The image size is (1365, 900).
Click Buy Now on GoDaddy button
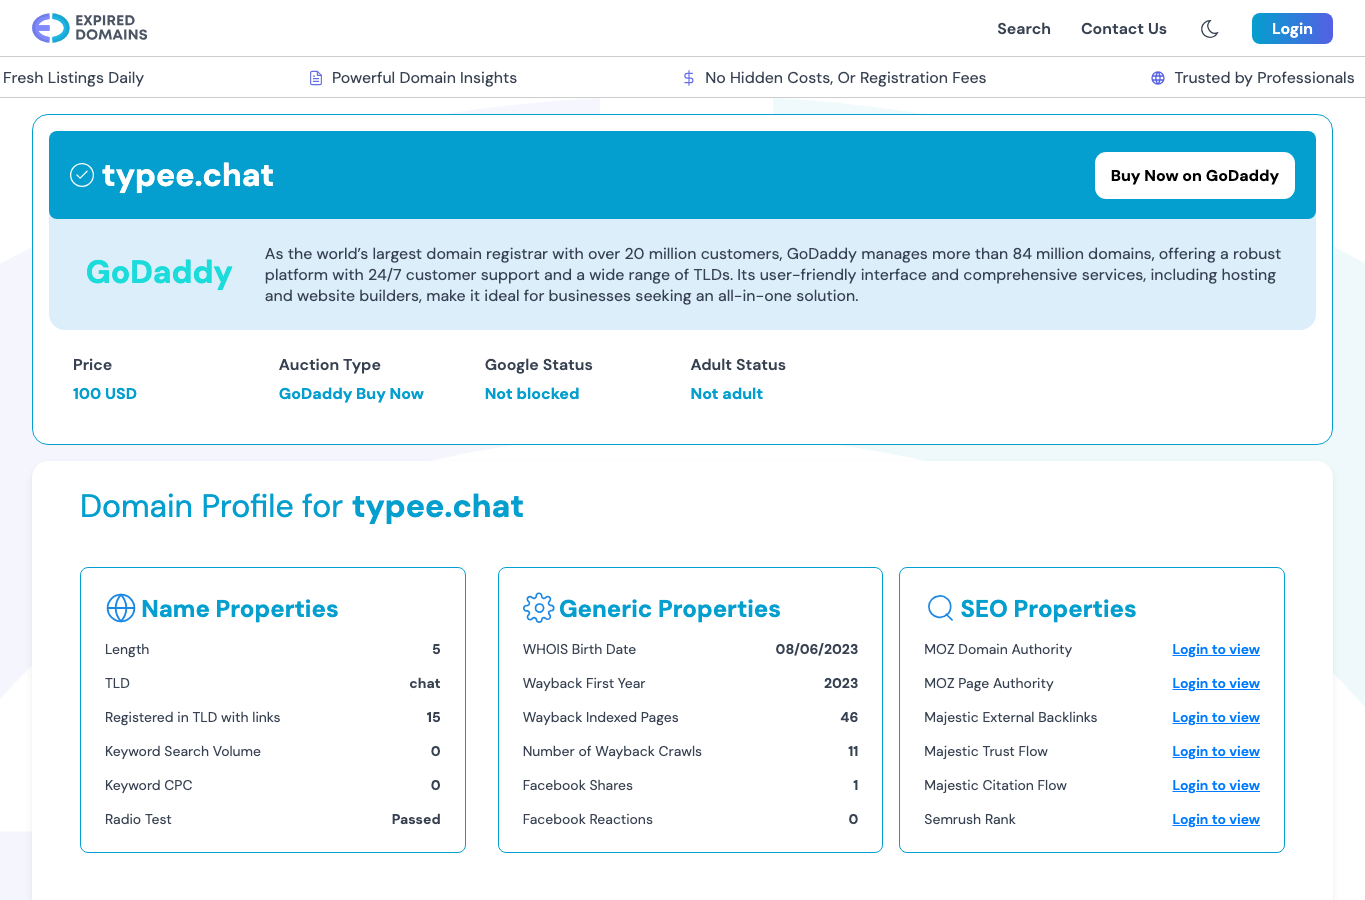point(1195,176)
